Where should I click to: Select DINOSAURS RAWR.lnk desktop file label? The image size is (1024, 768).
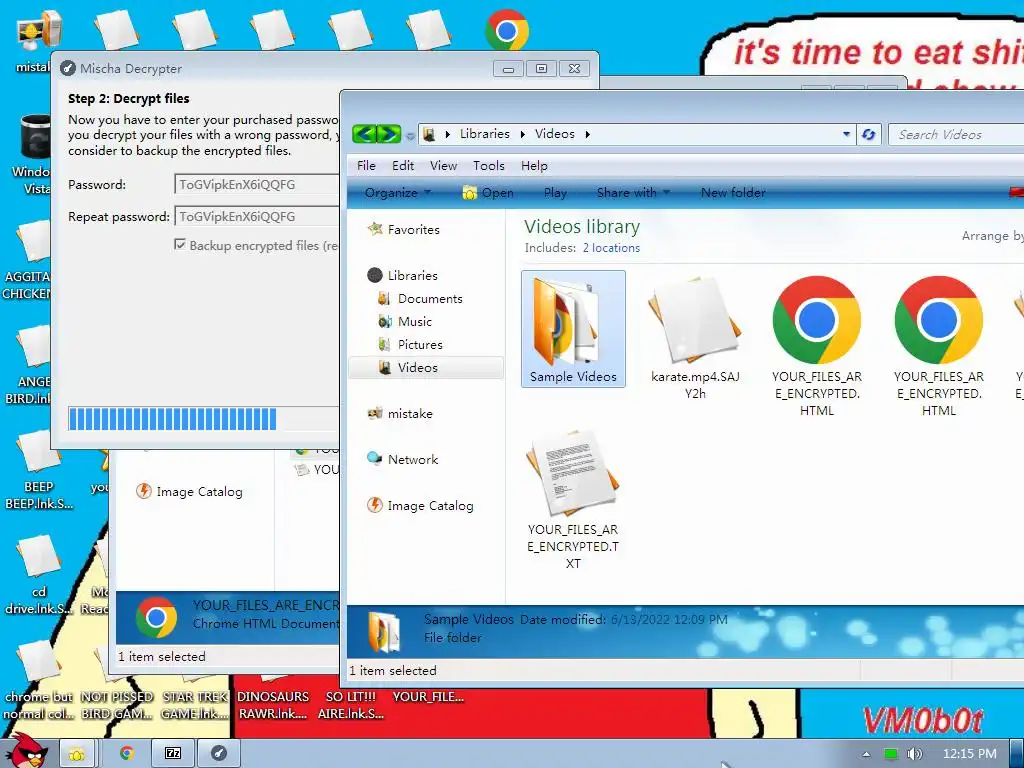point(272,705)
